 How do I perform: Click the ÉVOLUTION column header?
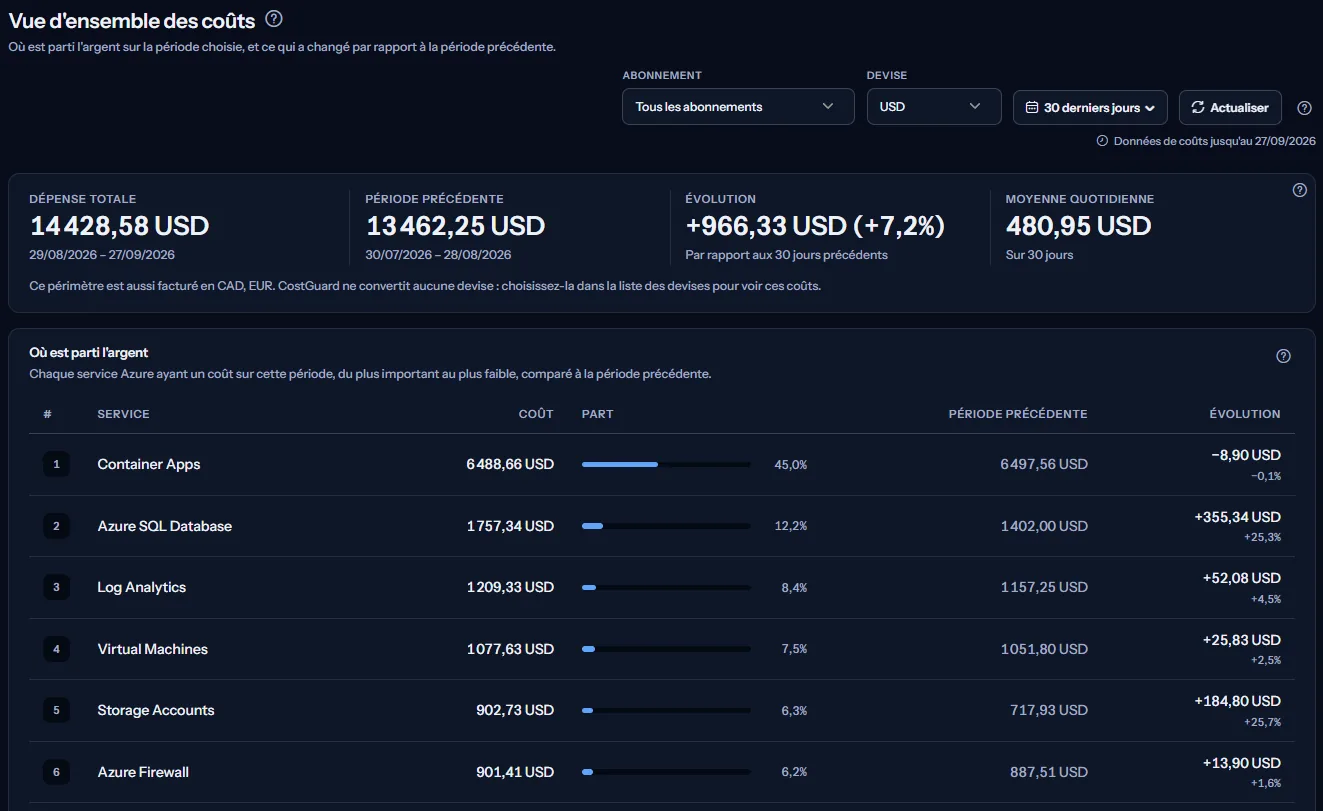[1244, 414]
